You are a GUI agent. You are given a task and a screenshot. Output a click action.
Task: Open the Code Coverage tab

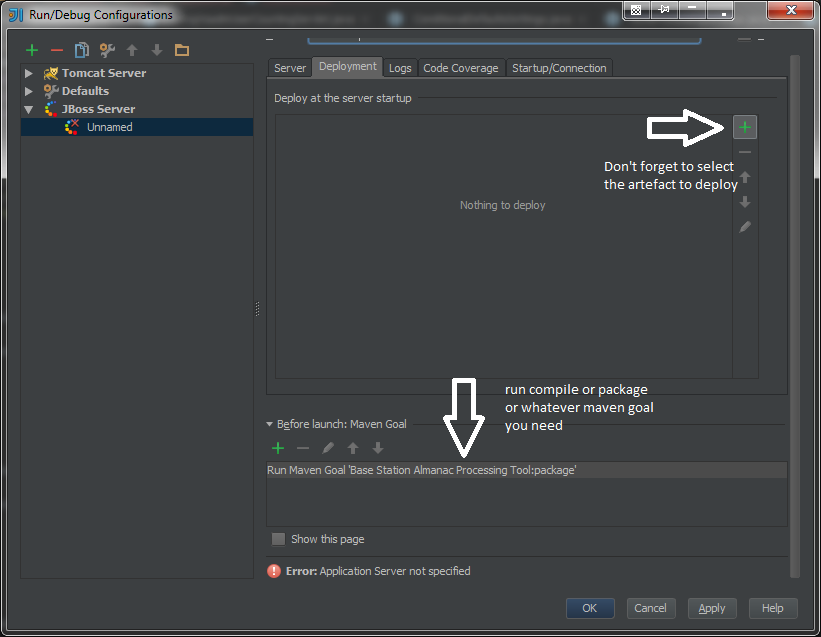coord(461,68)
